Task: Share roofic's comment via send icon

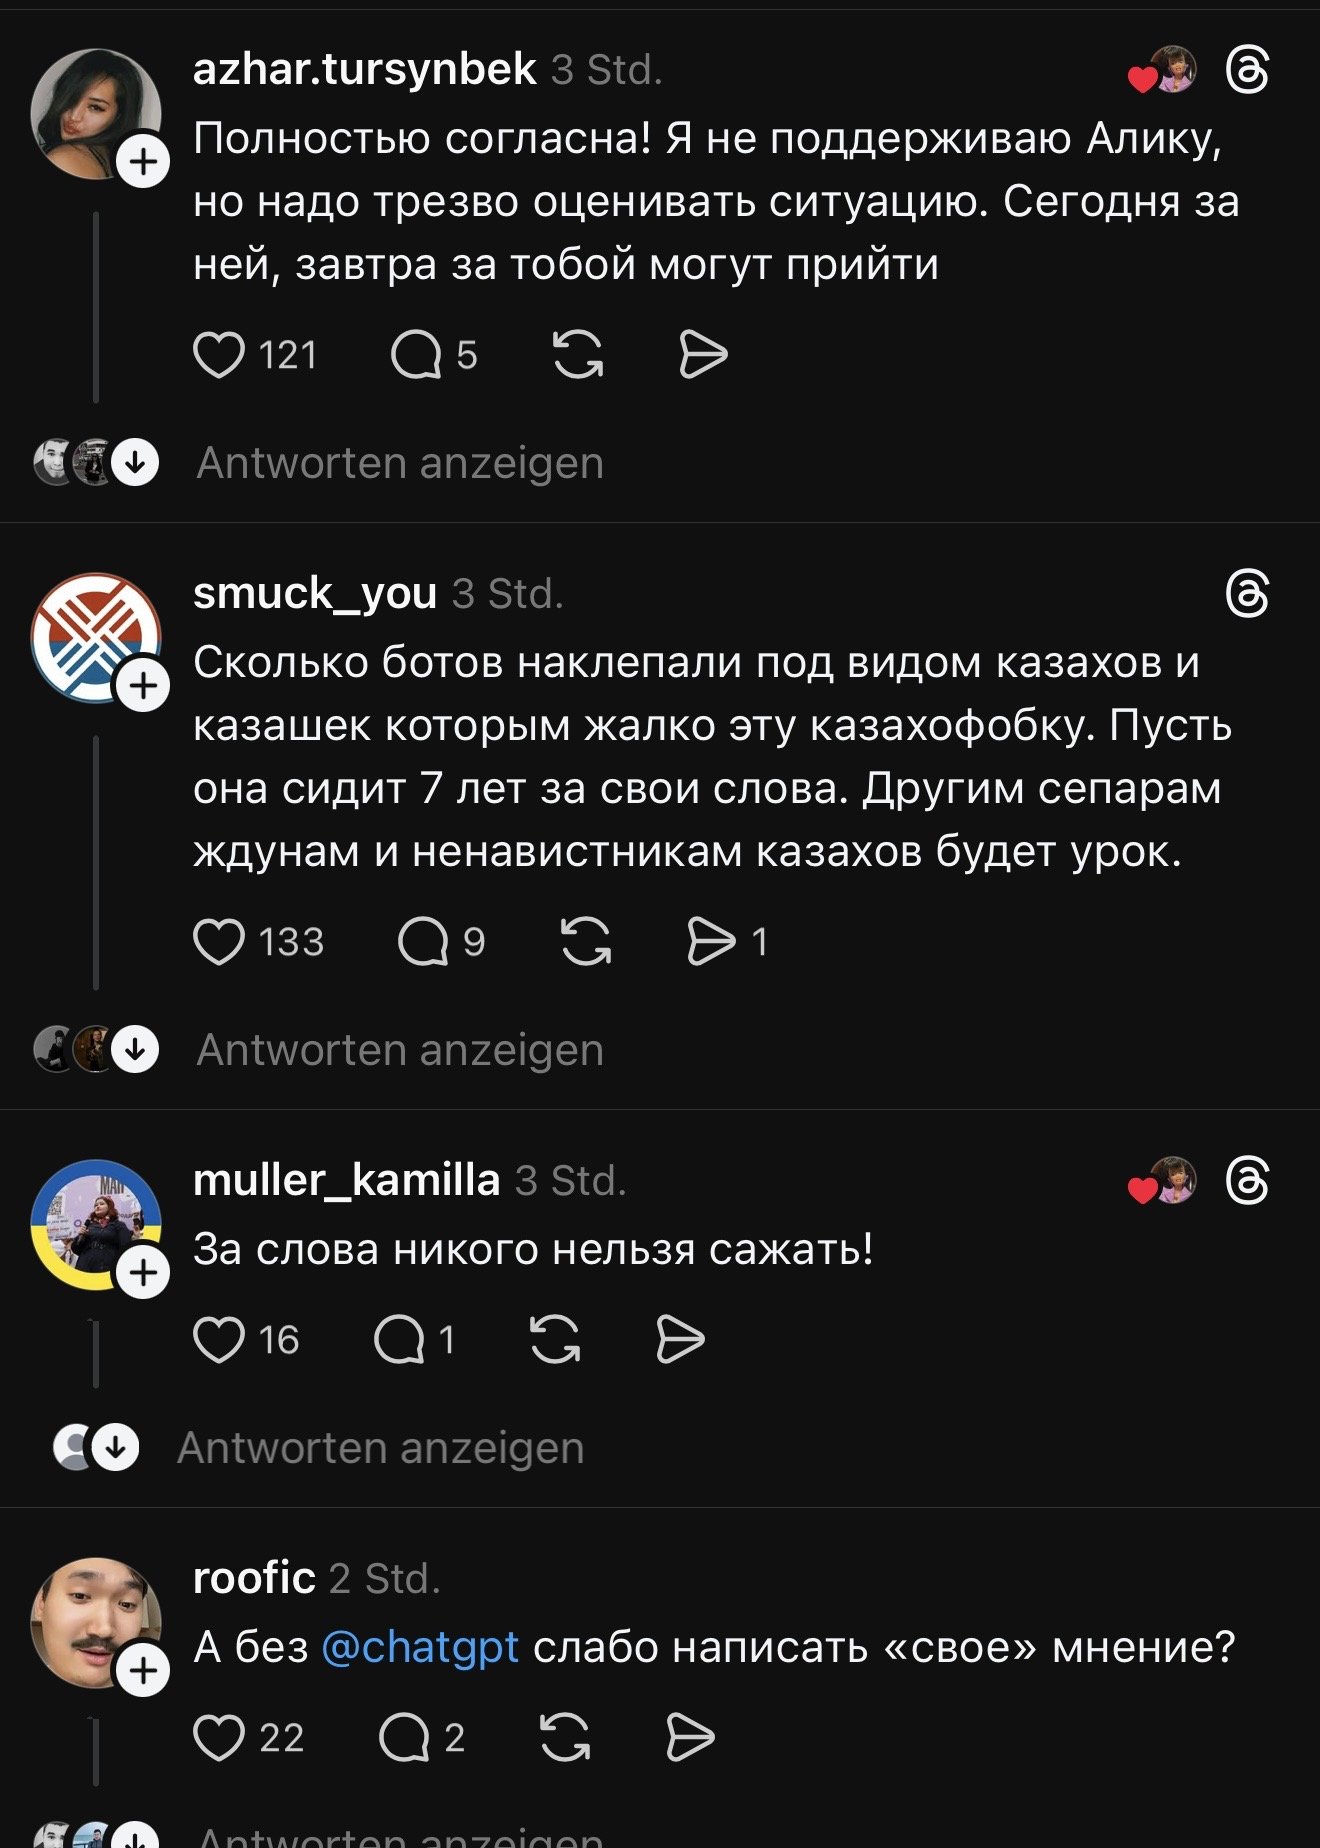Action: (x=690, y=1737)
